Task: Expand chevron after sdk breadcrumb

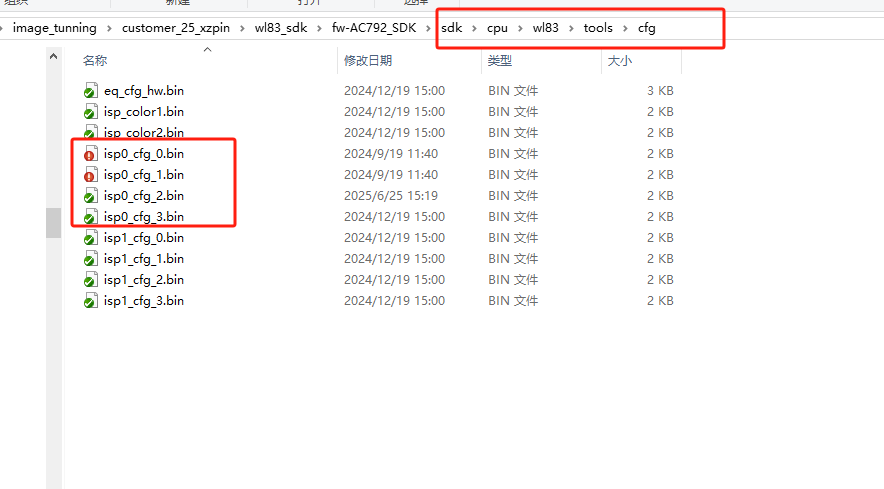Action: (x=474, y=28)
